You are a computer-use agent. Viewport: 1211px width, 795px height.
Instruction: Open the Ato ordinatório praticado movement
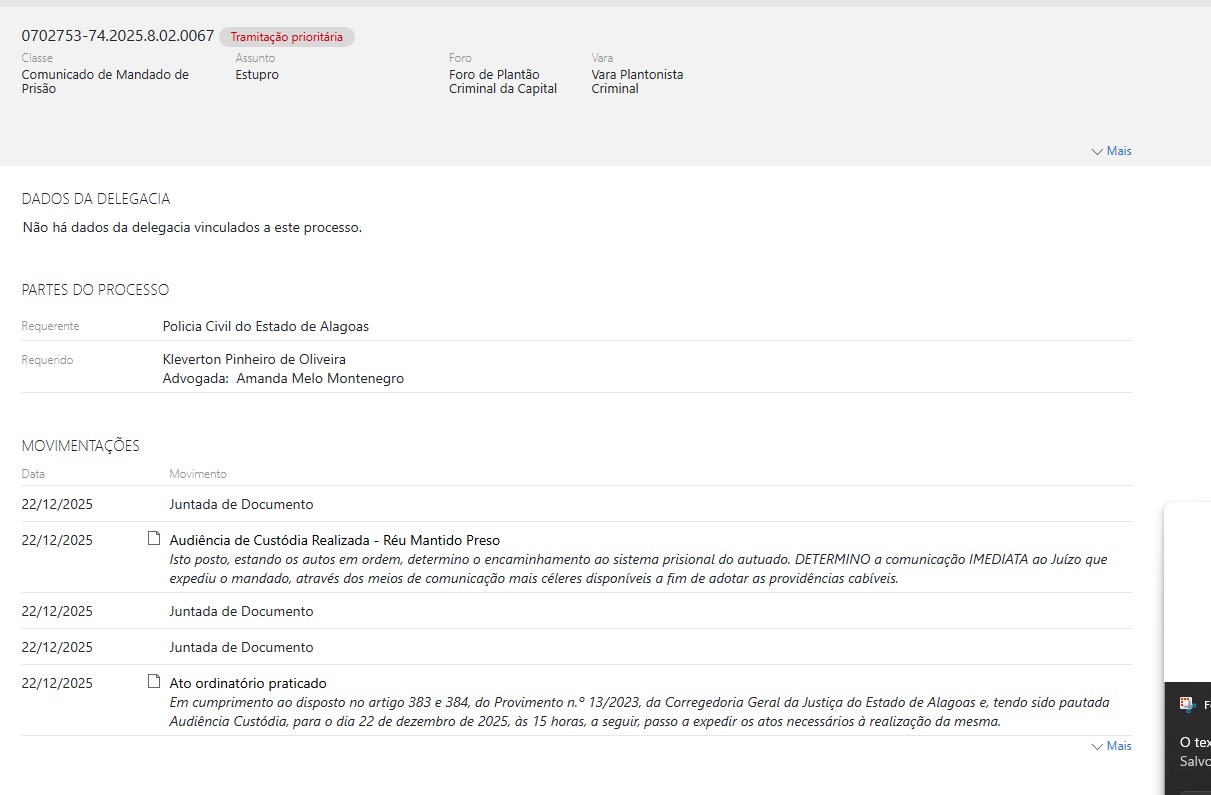(248, 683)
